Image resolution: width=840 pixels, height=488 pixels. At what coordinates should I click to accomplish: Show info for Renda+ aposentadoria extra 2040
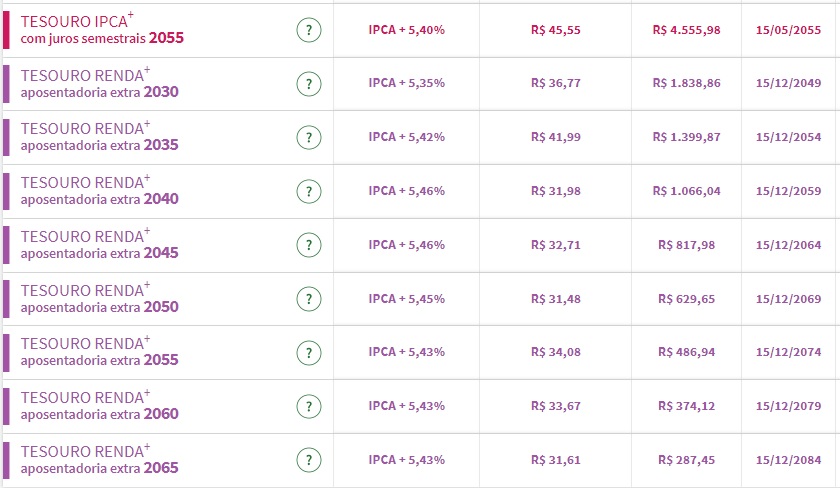(309, 191)
